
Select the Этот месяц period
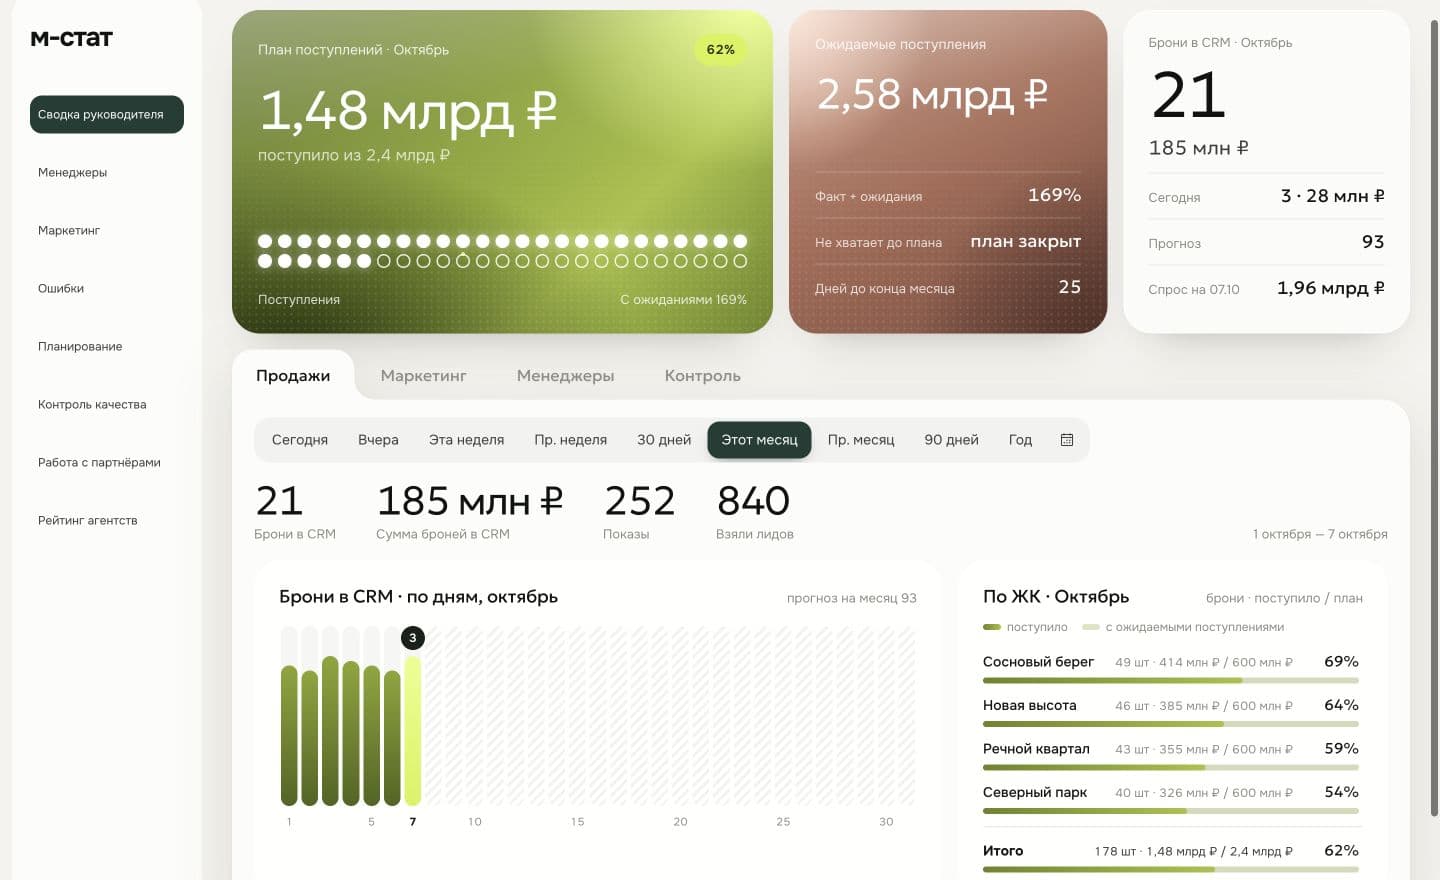click(x=760, y=440)
